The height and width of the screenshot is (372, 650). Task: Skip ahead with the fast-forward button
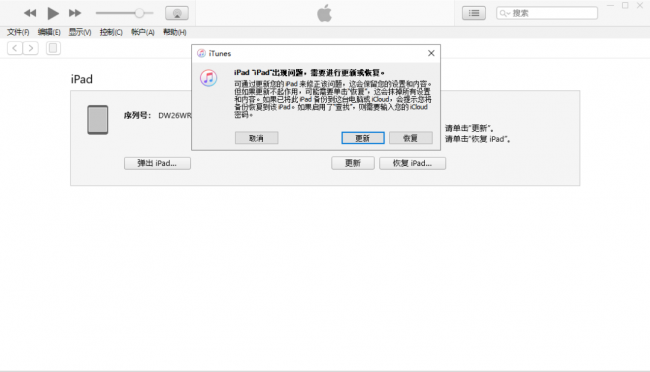tap(75, 13)
